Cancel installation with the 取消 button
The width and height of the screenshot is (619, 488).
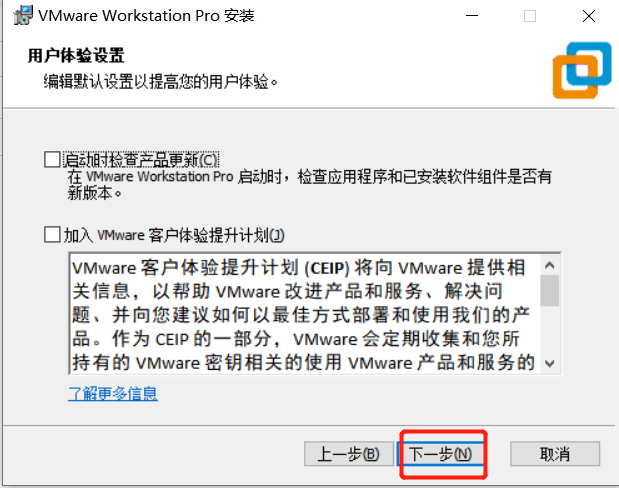click(x=555, y=454)
